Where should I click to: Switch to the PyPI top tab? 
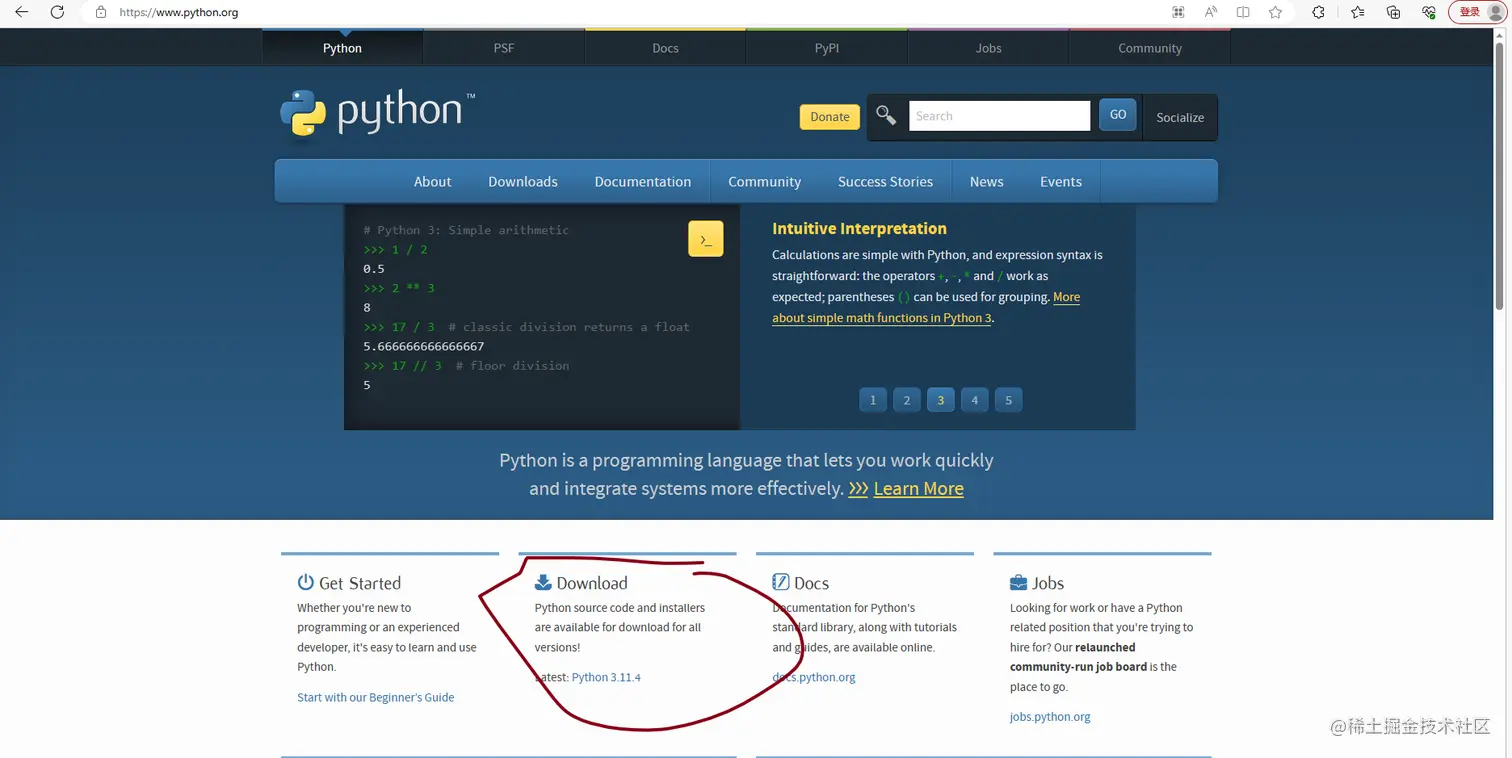(827, 48)
